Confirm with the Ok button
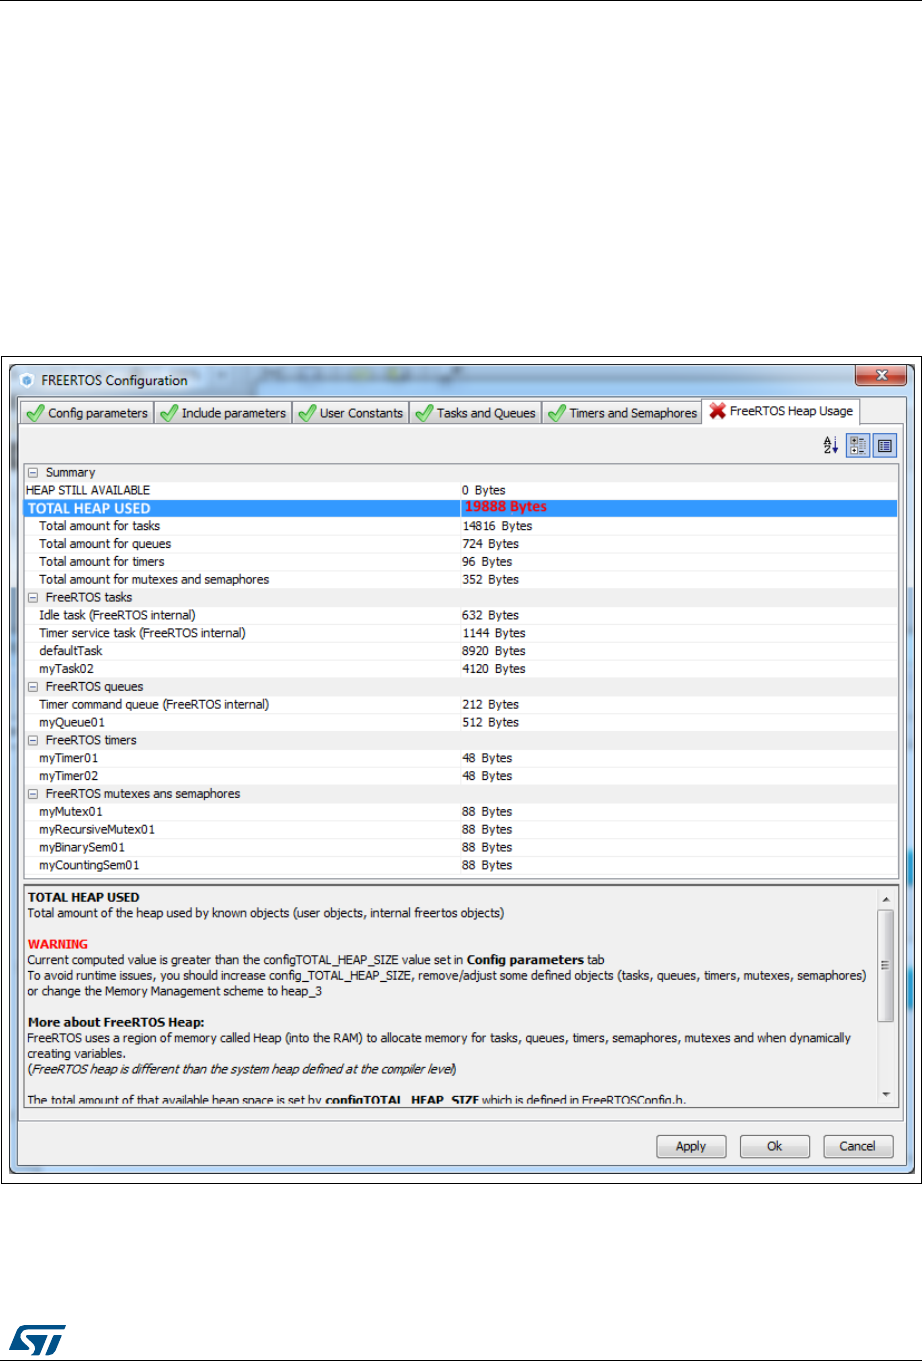 (x=775, y=1146)
